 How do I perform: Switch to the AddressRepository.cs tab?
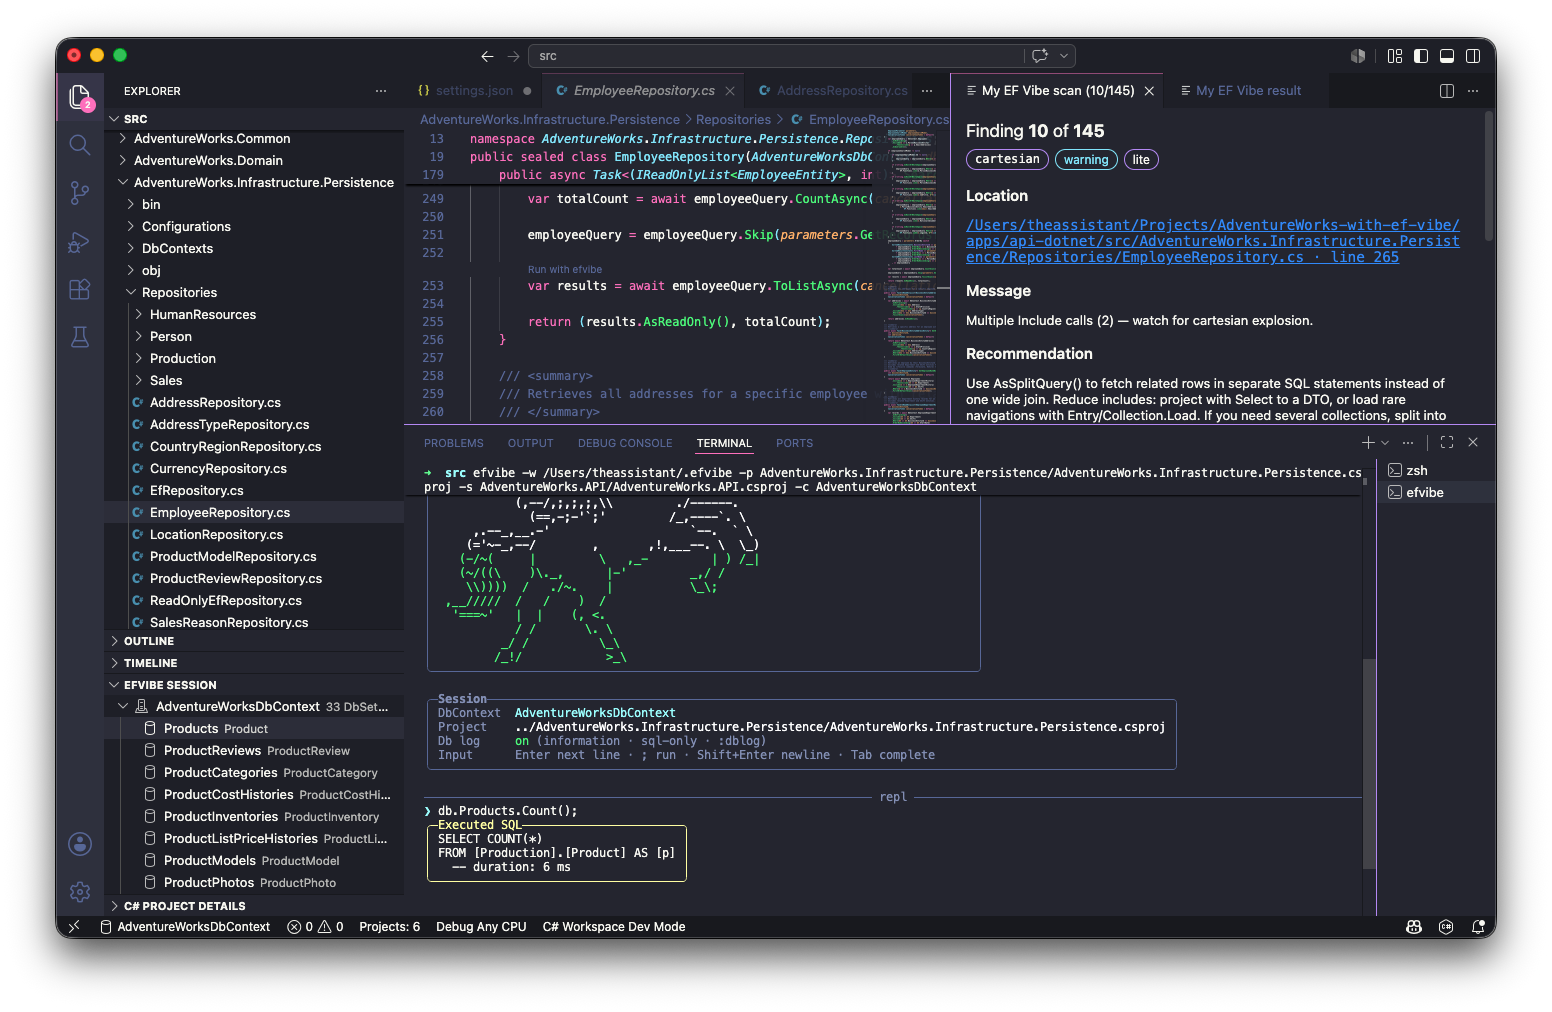point(833,91)
